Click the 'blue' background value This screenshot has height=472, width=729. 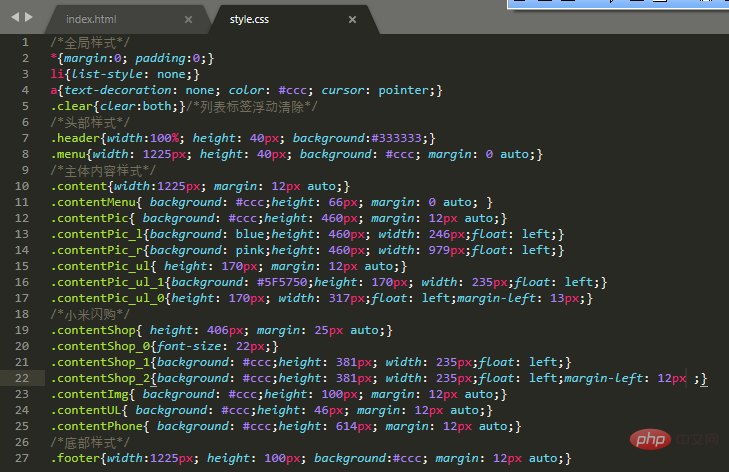pos(250,234)
